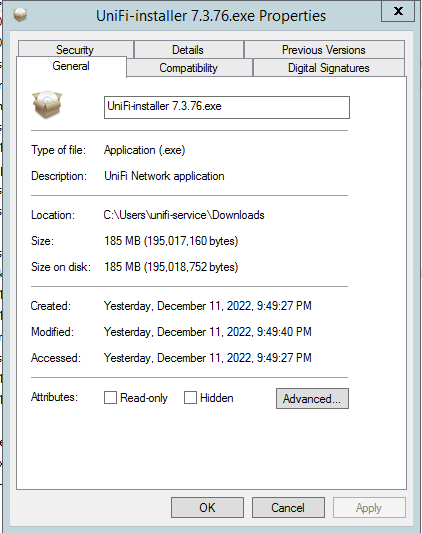Close the Properties dialog with X
Screen dimensions: 422x533
coord(398,11)
